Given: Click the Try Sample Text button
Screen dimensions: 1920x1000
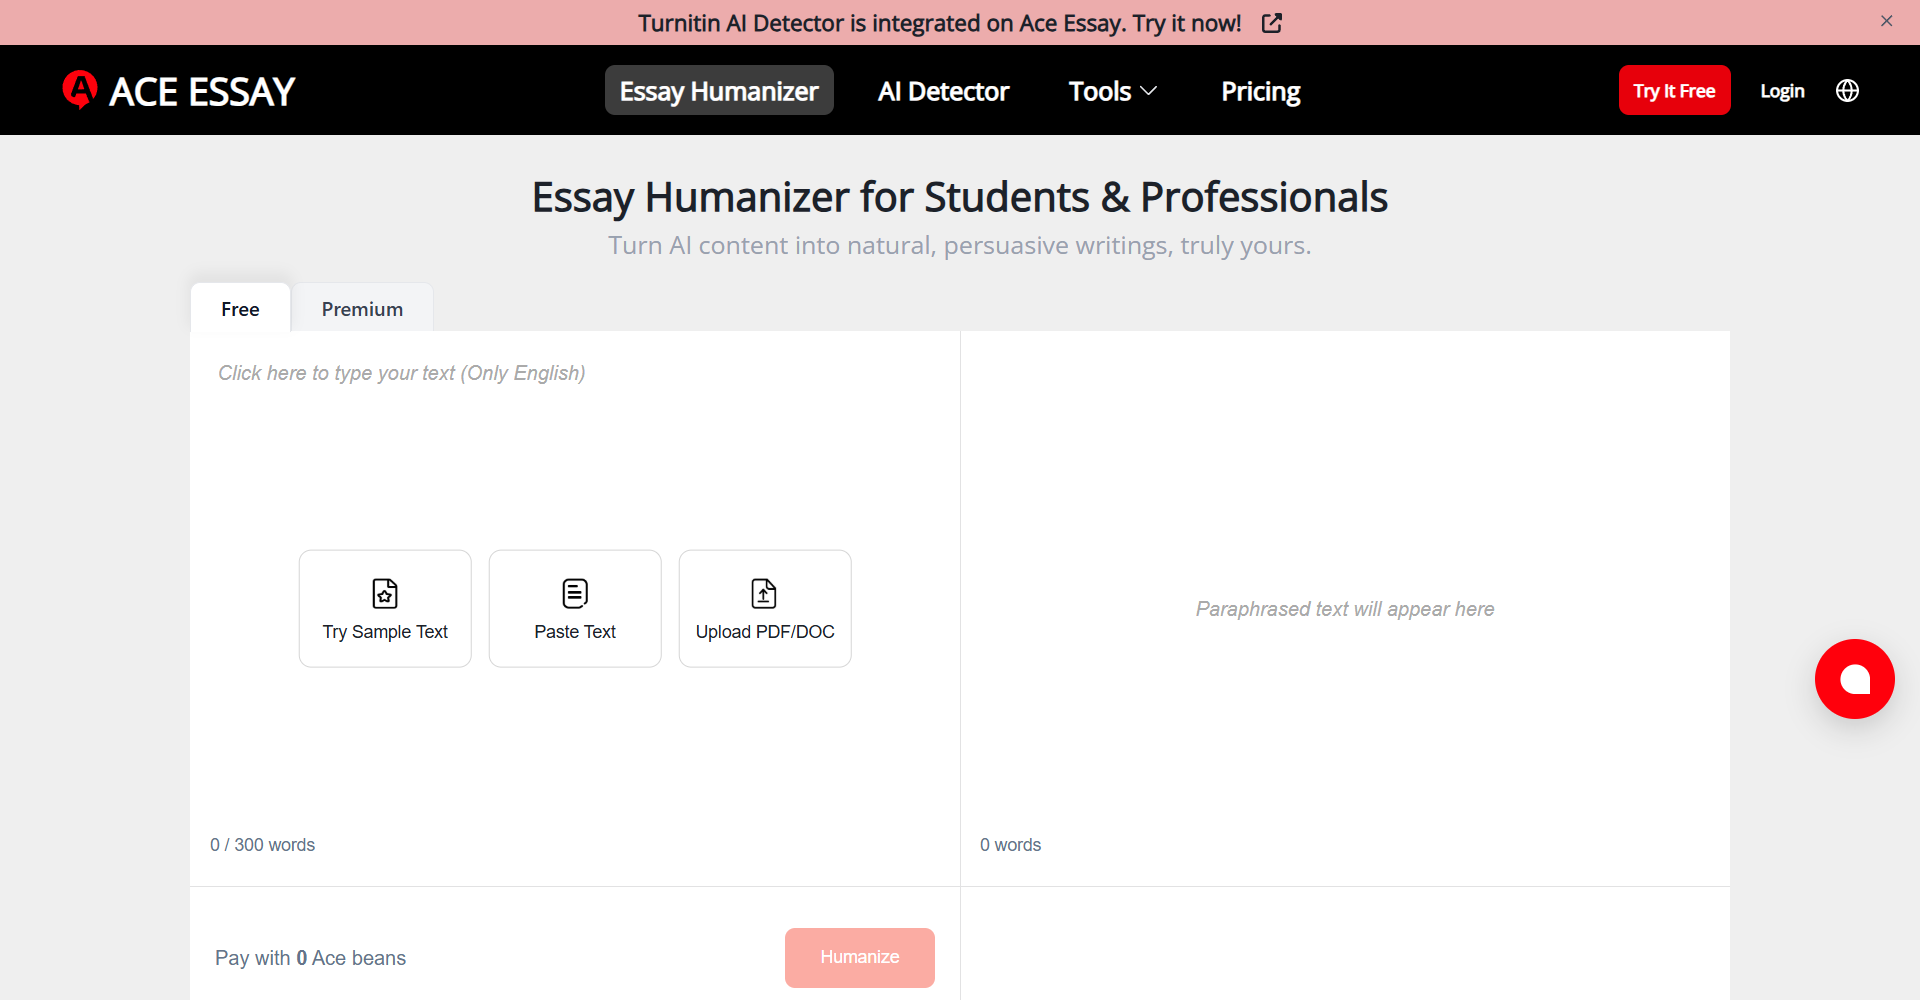Looking at the screenshot, I should (x=385, y=608).
